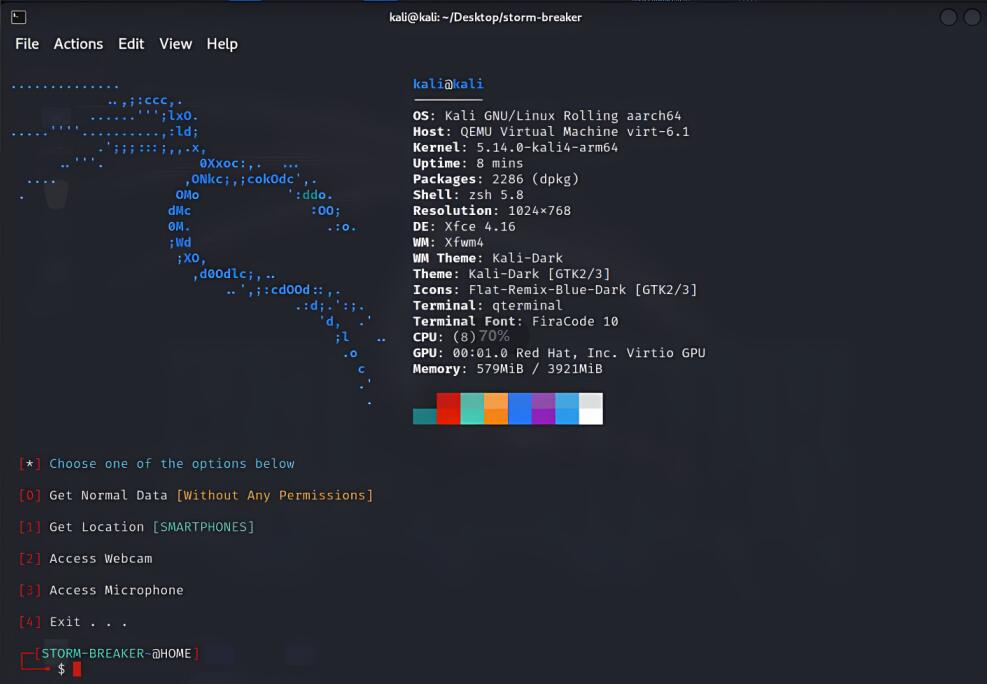Click the orange color block in neofetch palette
987x684 pixels.
coord(496,409)
